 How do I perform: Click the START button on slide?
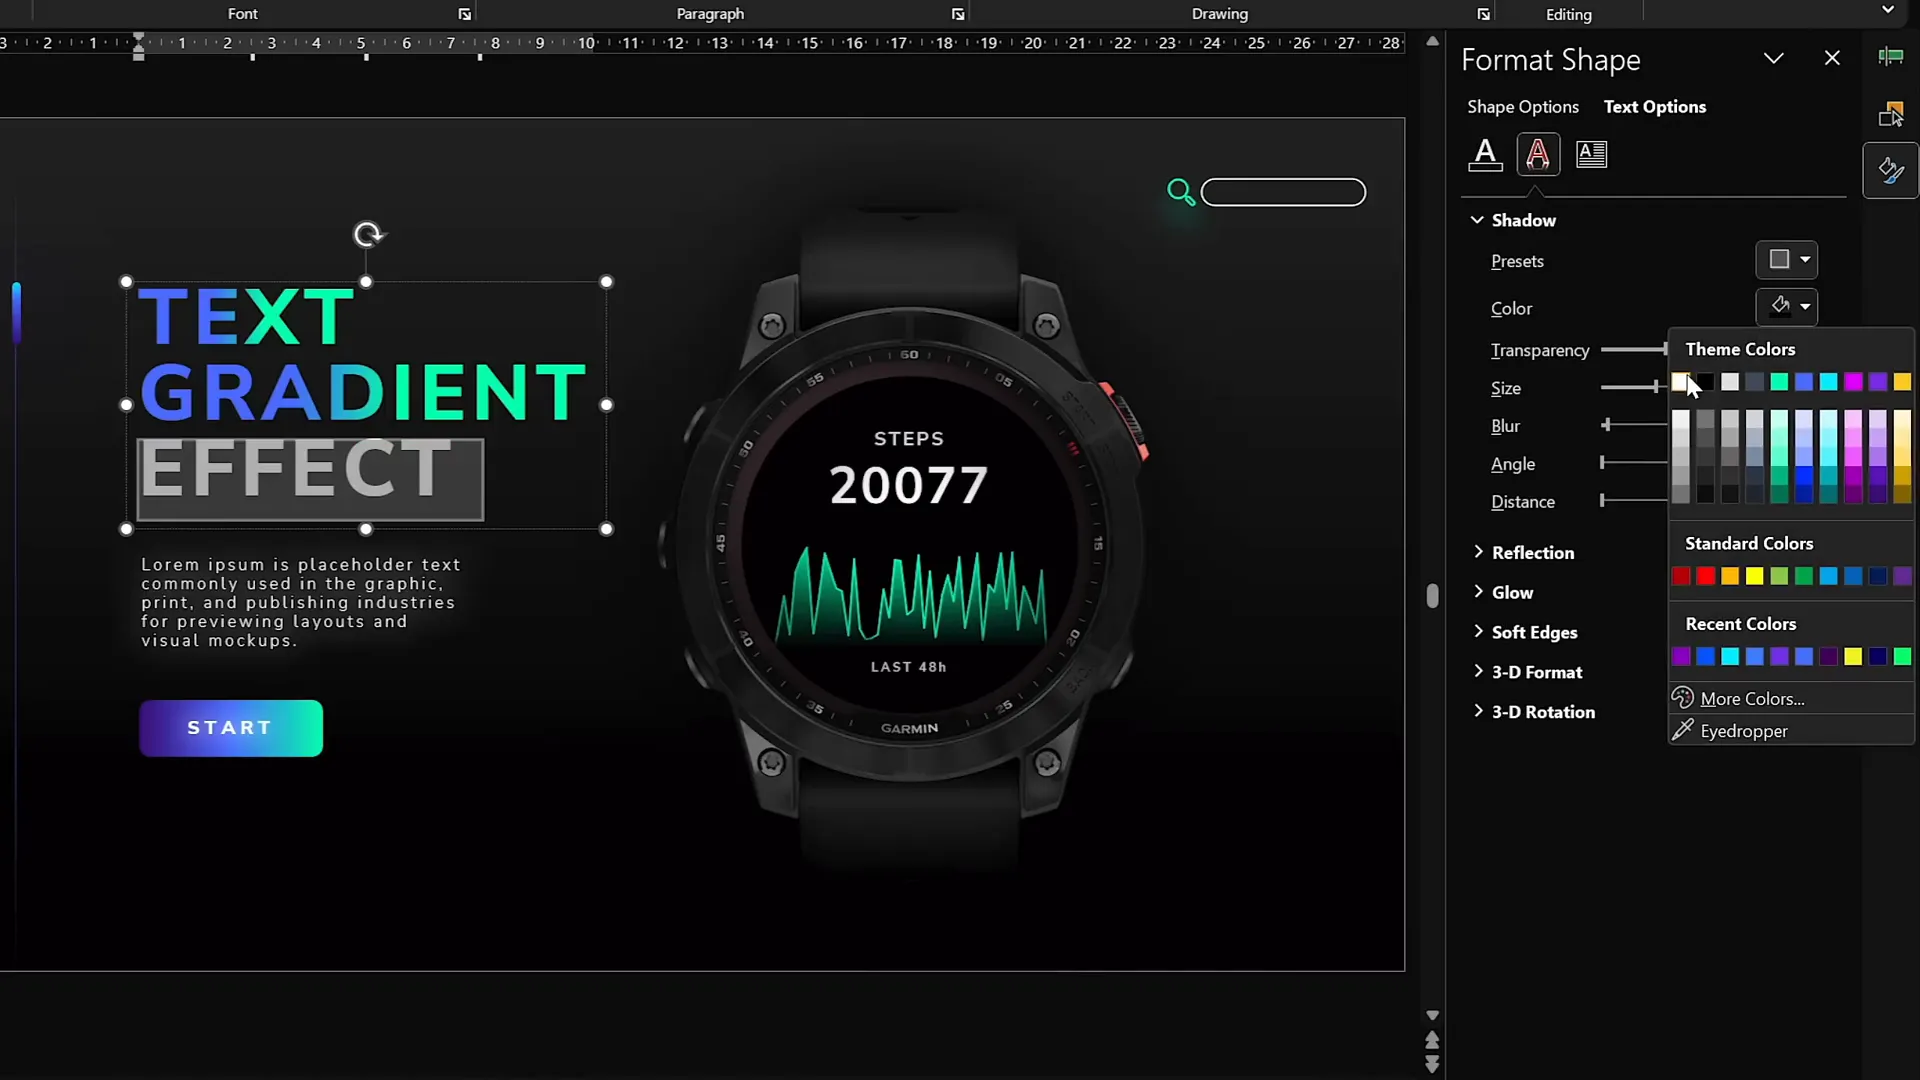(231, 728)
